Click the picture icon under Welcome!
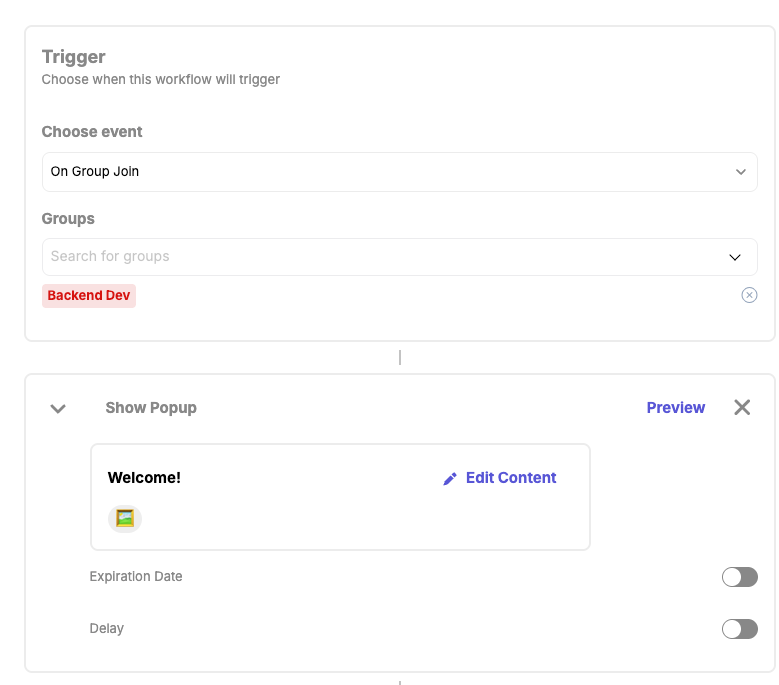This screenshot has height=685, width=779. coord(125,518)
